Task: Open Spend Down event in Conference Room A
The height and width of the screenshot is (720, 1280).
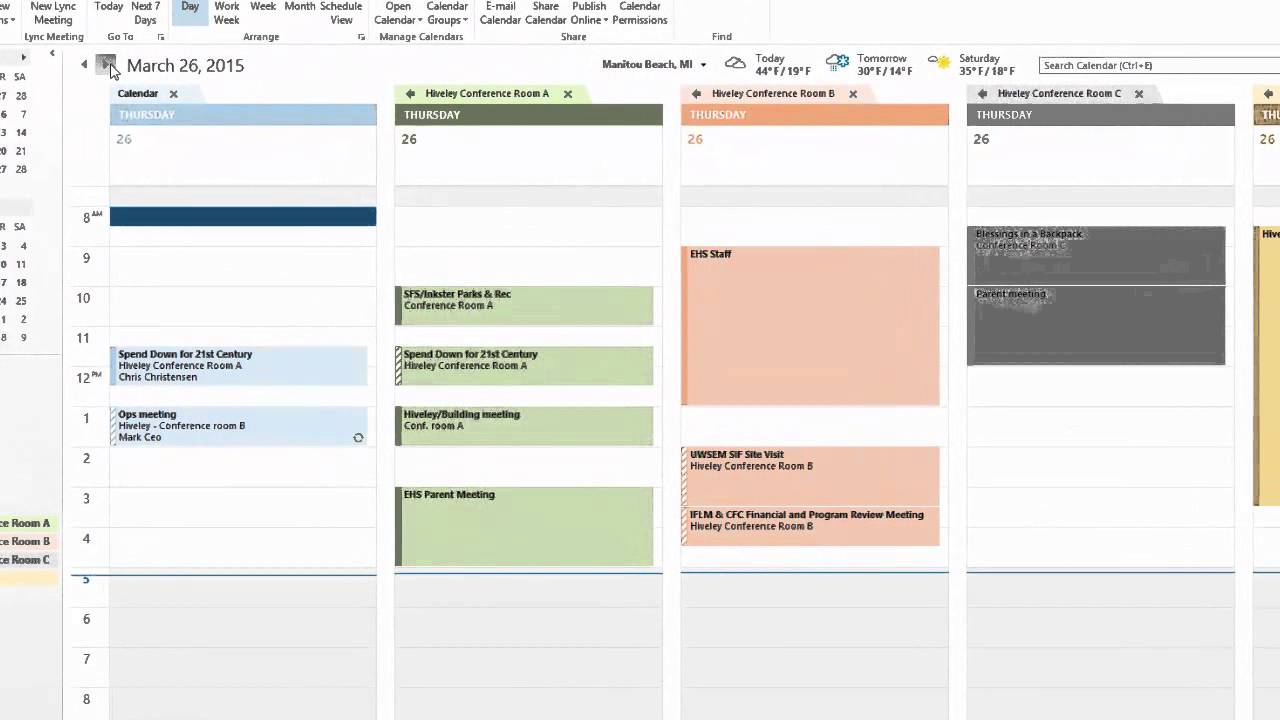Action: 524,366
